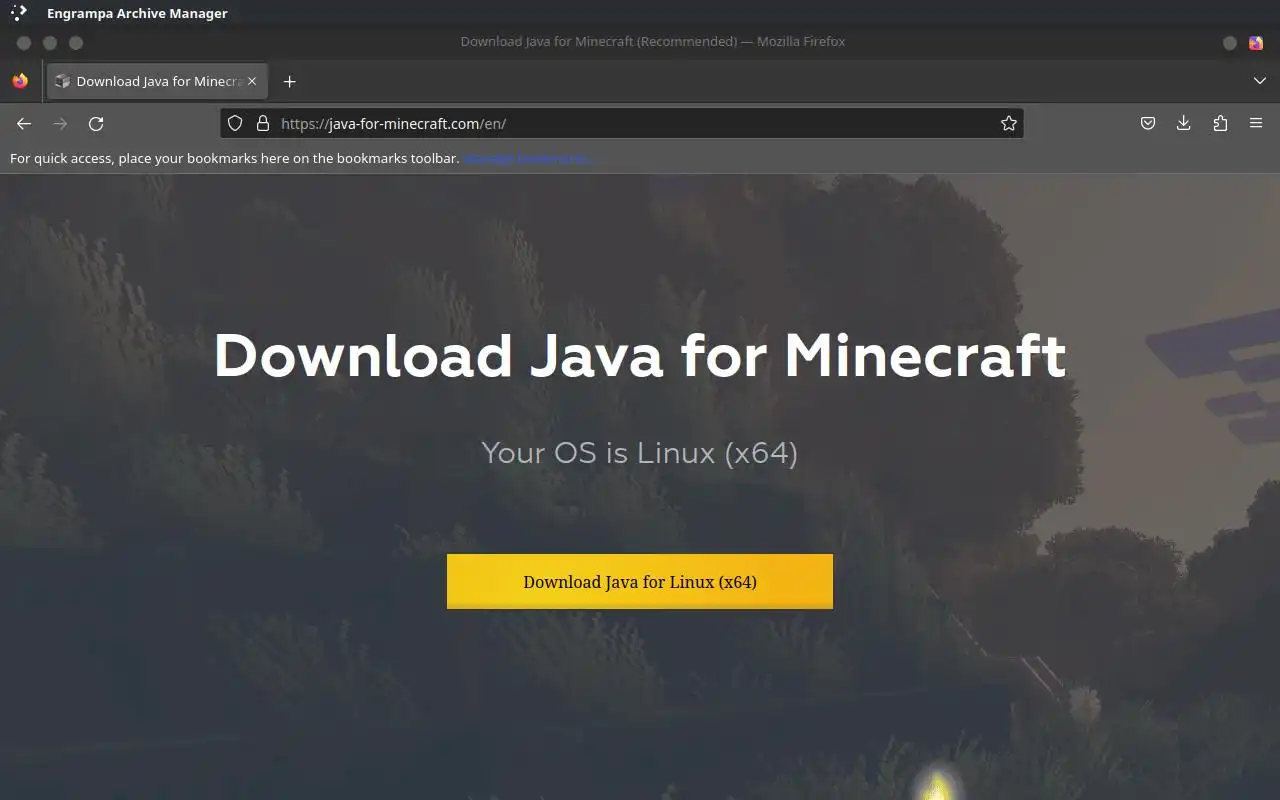Open the Firefox downloads panel
The image size is (1280, 800).
(x=1184, y=123)
